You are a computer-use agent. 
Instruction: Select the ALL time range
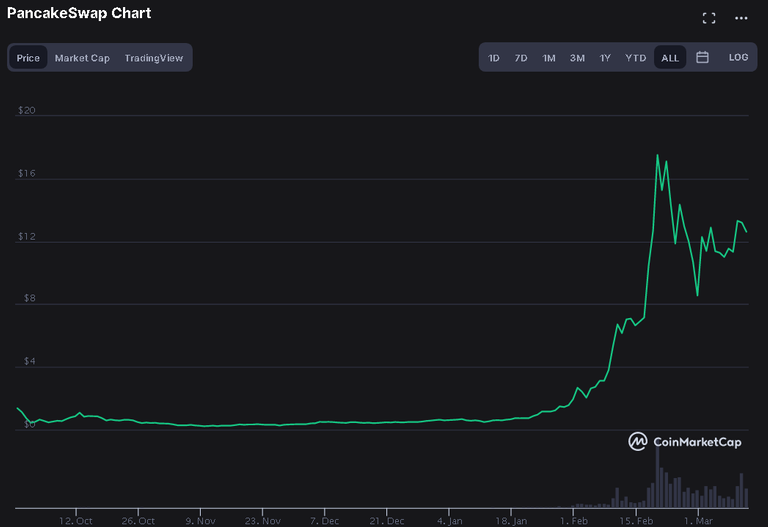(670, 58)
